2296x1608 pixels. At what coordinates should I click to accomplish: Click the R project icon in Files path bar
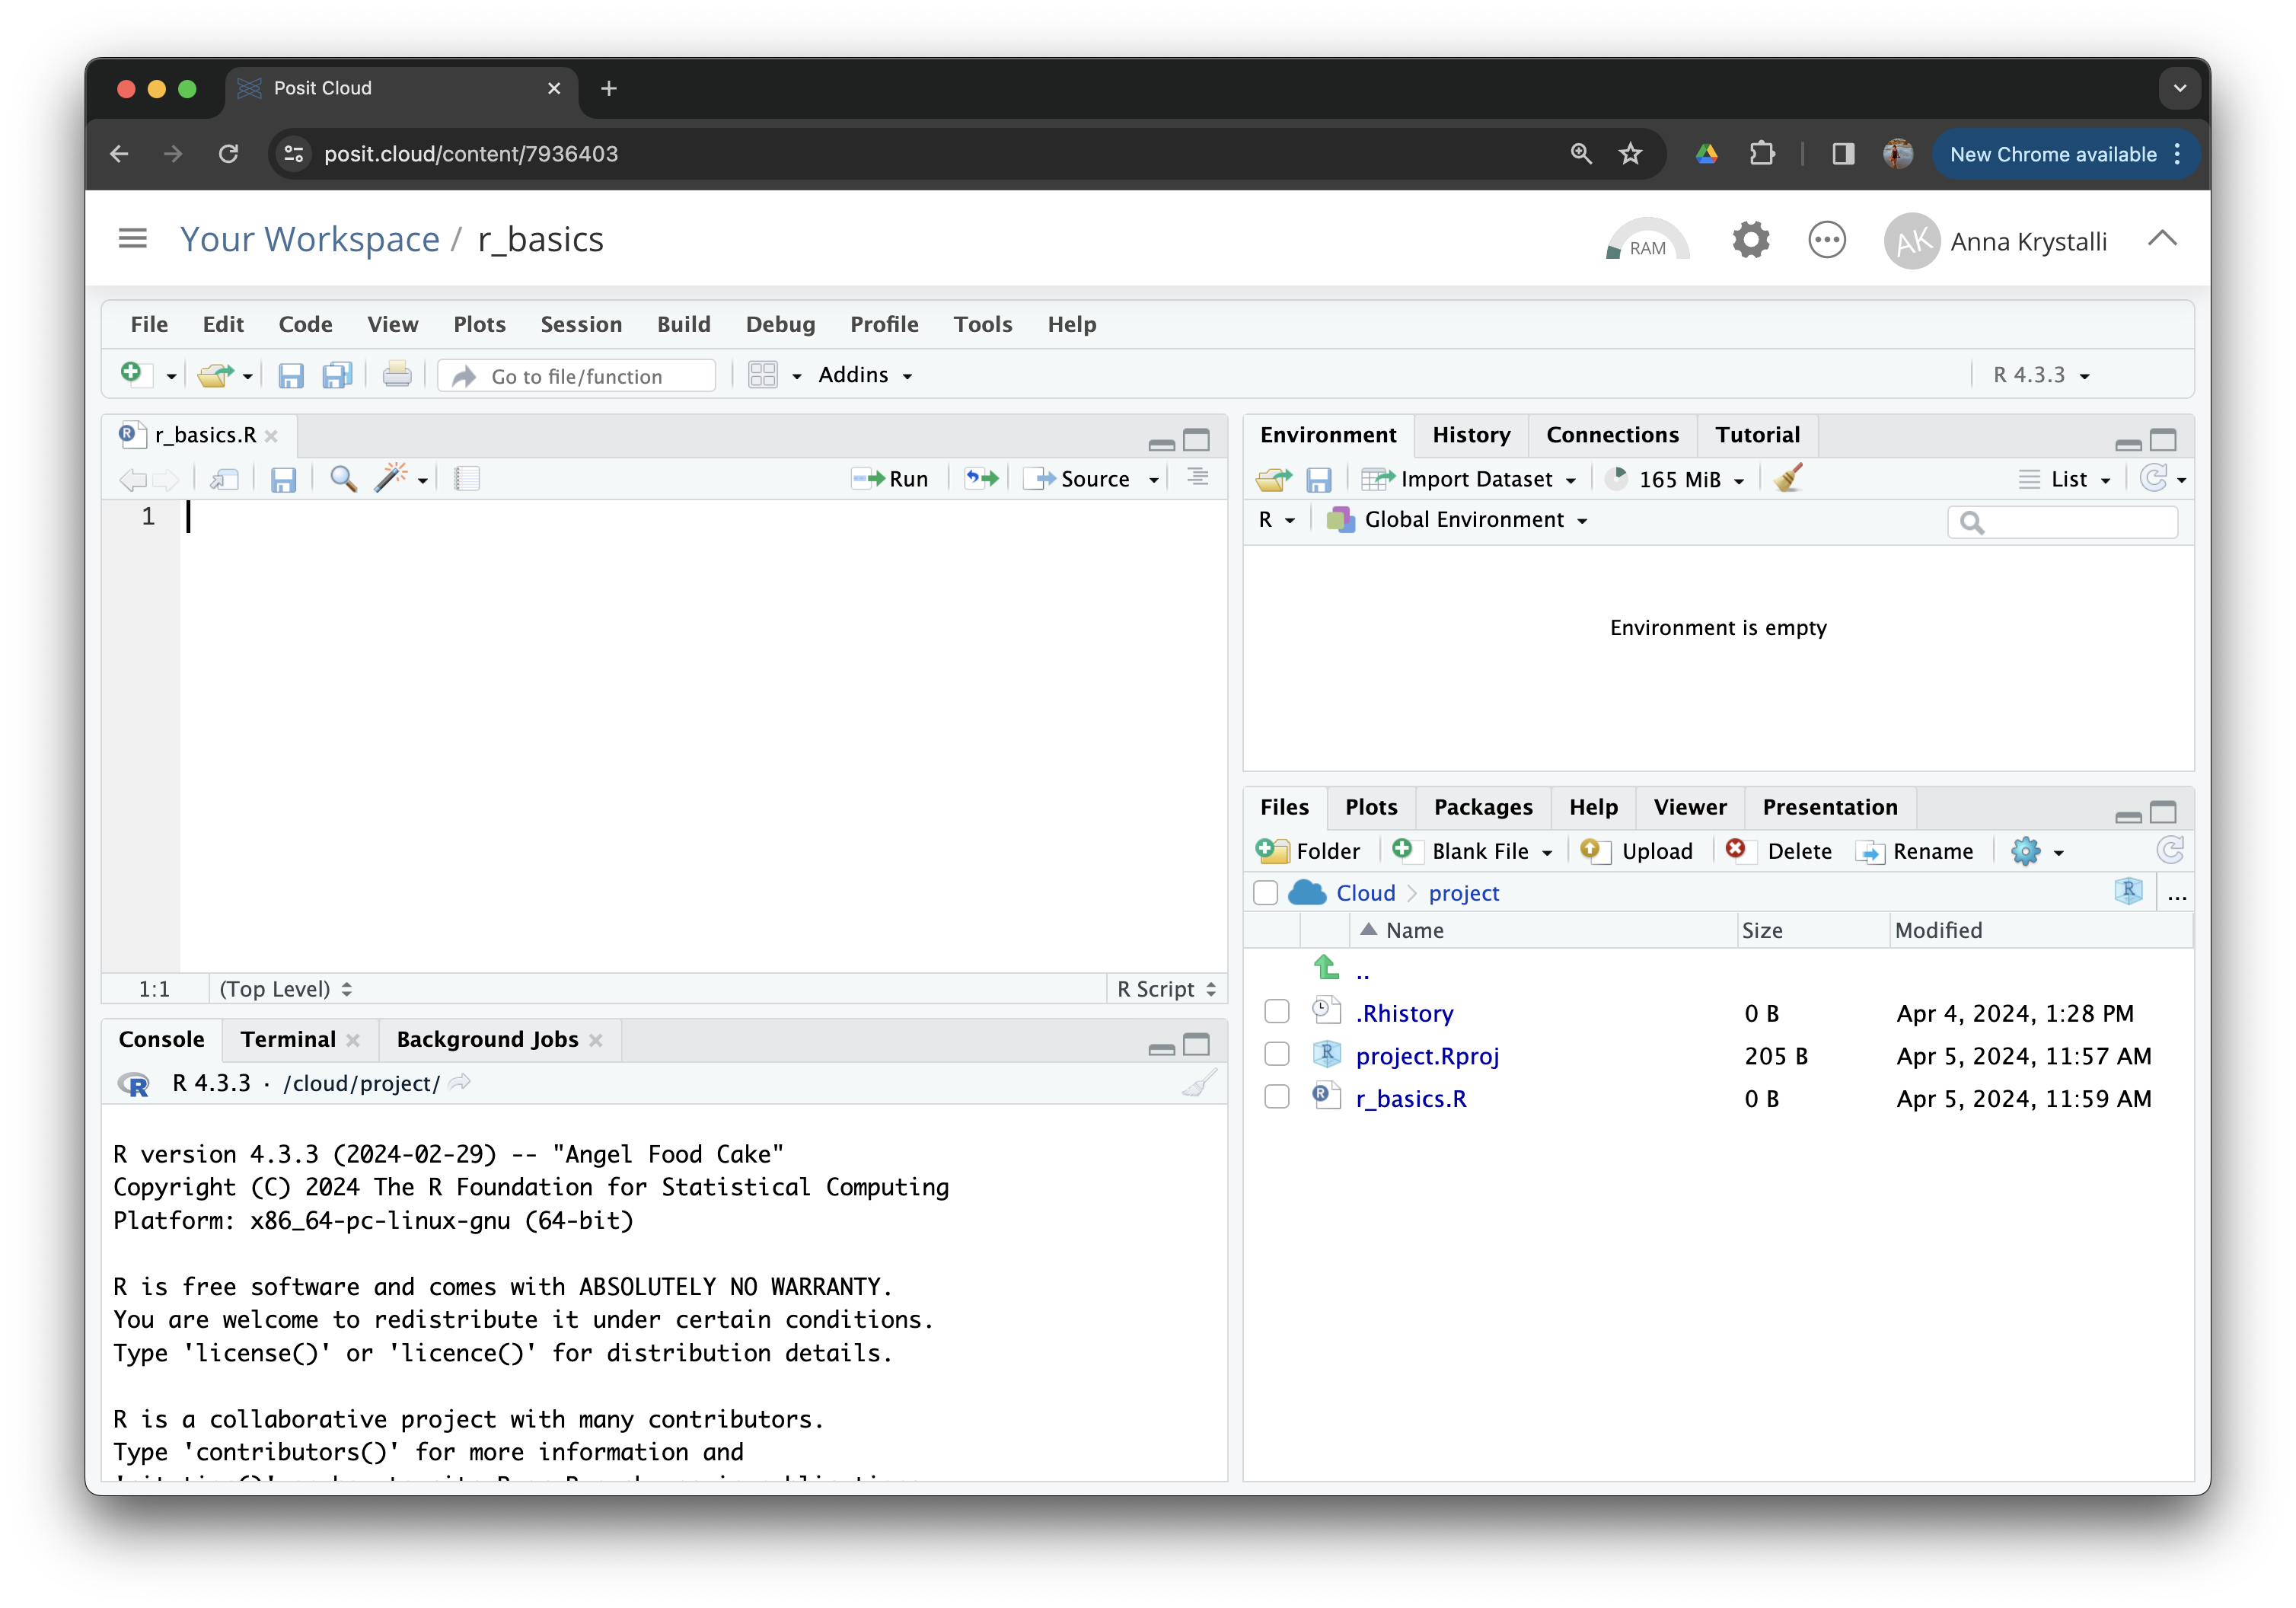pyautogui.click(x=2129, y=891)
